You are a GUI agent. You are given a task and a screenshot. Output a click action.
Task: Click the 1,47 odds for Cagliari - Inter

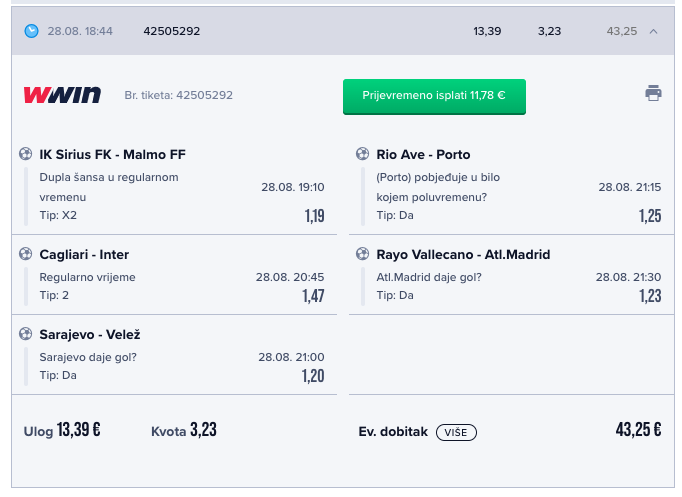[x=314, y=296]
